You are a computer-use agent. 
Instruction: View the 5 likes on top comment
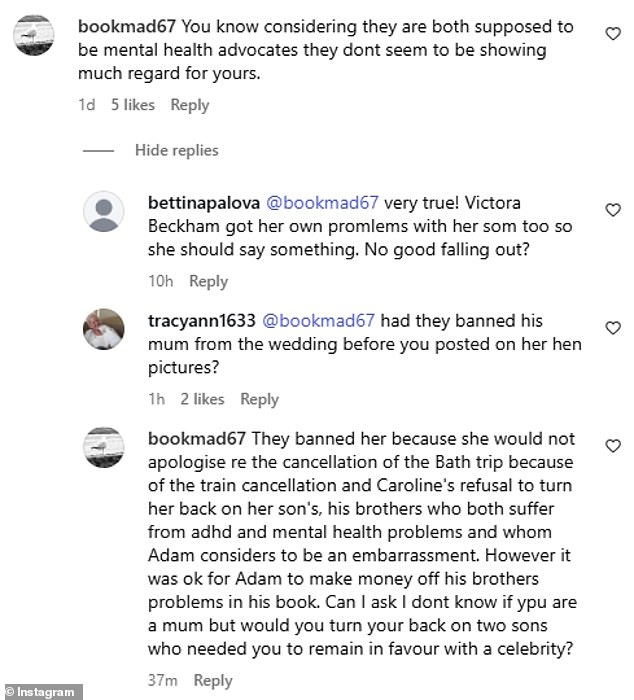(x=133, y=105)
